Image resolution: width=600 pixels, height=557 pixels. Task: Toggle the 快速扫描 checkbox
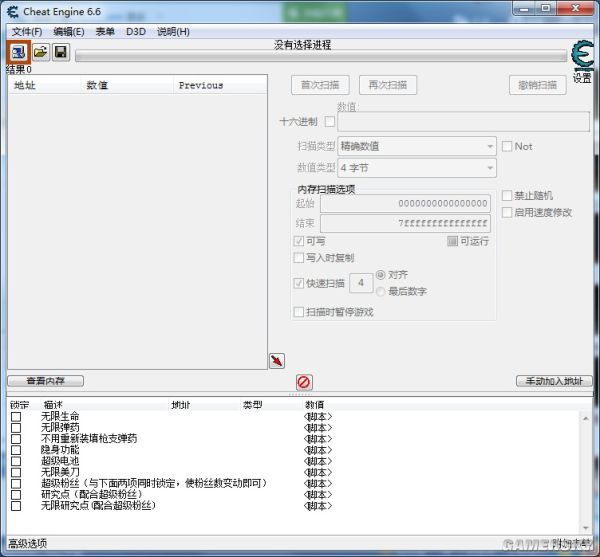tap(298, 283)
